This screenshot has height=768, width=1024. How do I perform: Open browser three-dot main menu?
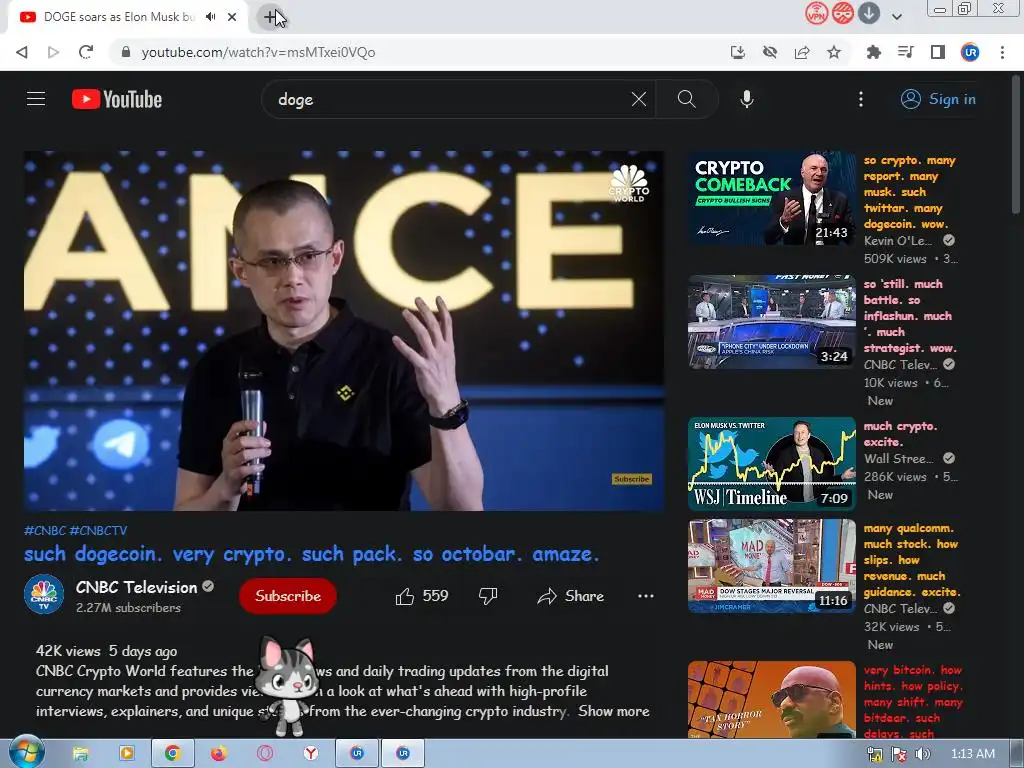1002,52
